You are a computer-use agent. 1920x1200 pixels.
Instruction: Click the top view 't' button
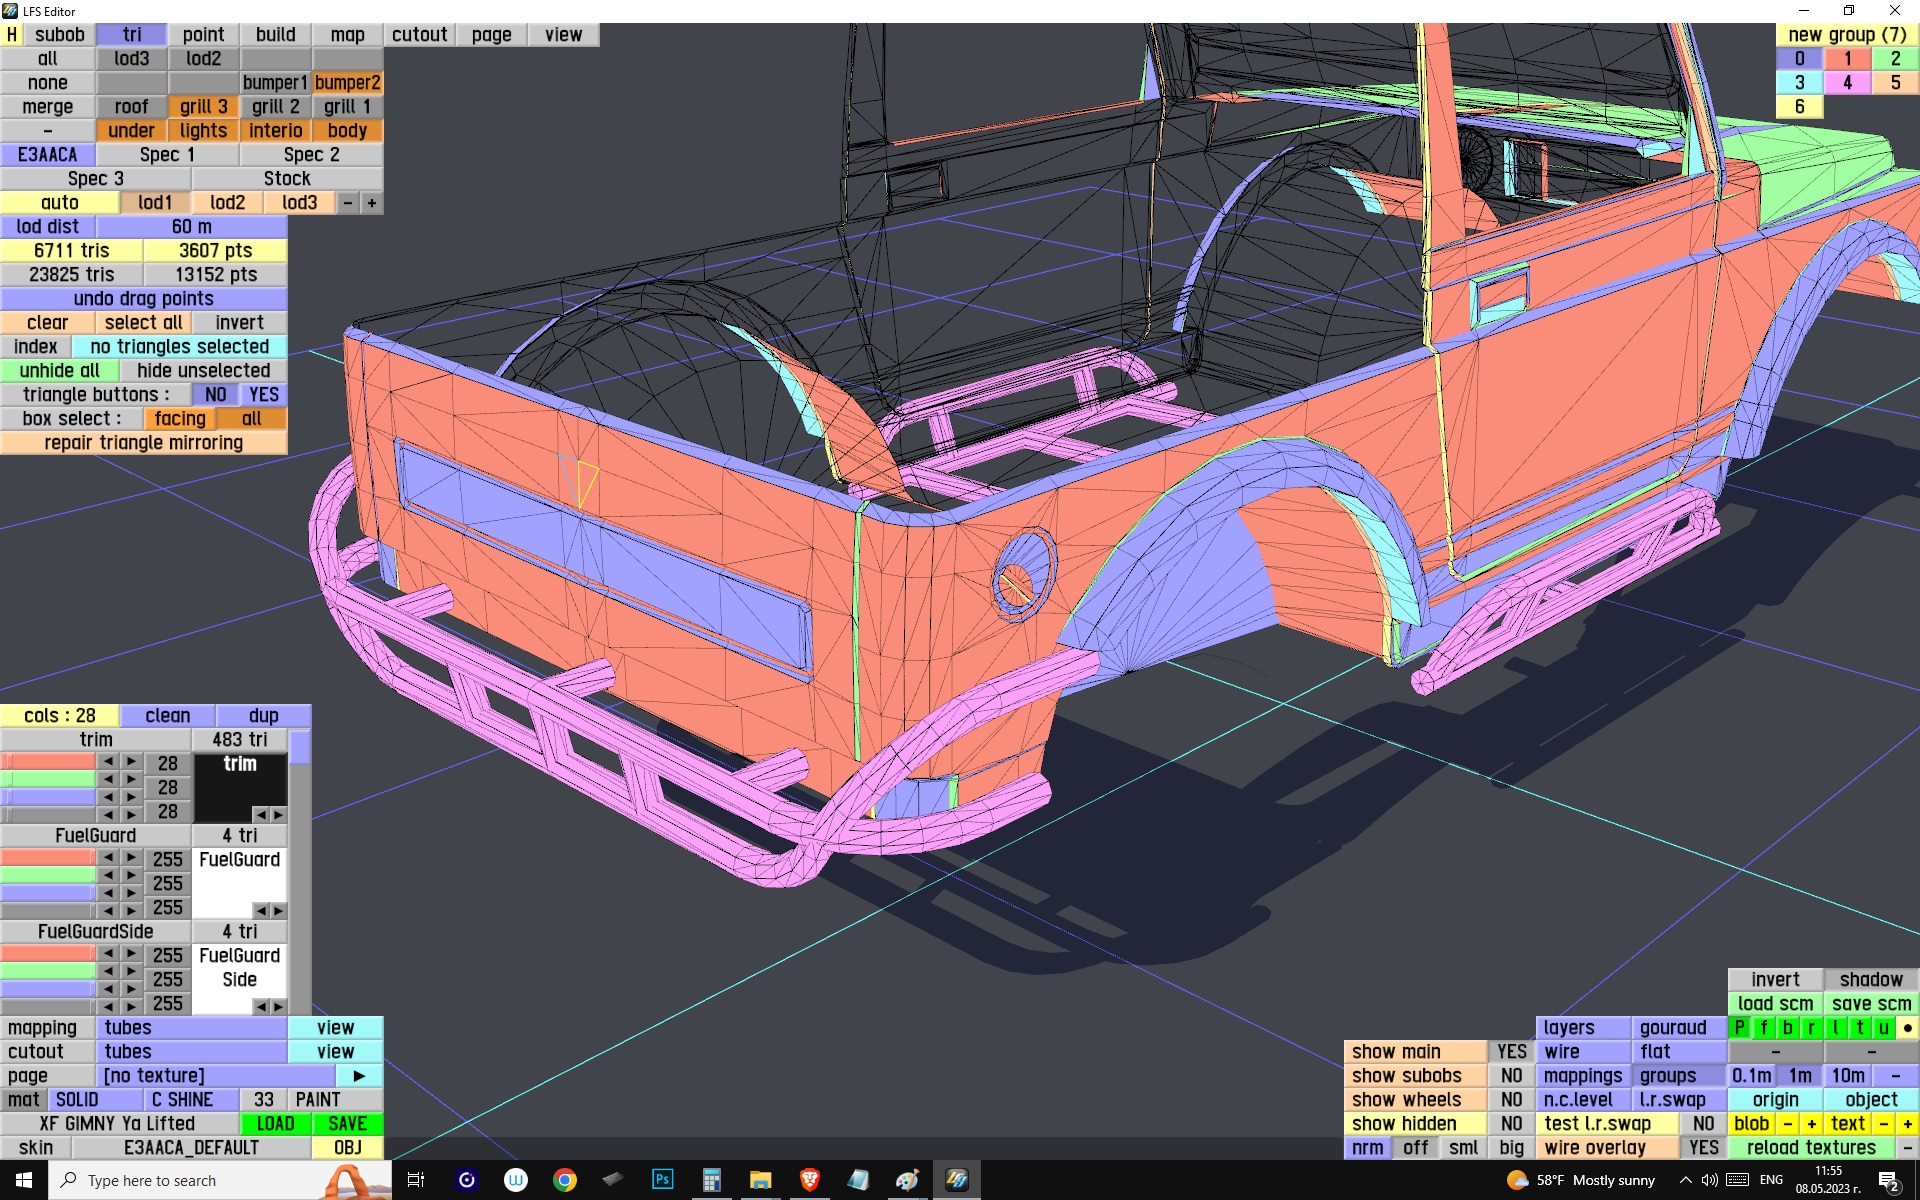(1859, 1027)
